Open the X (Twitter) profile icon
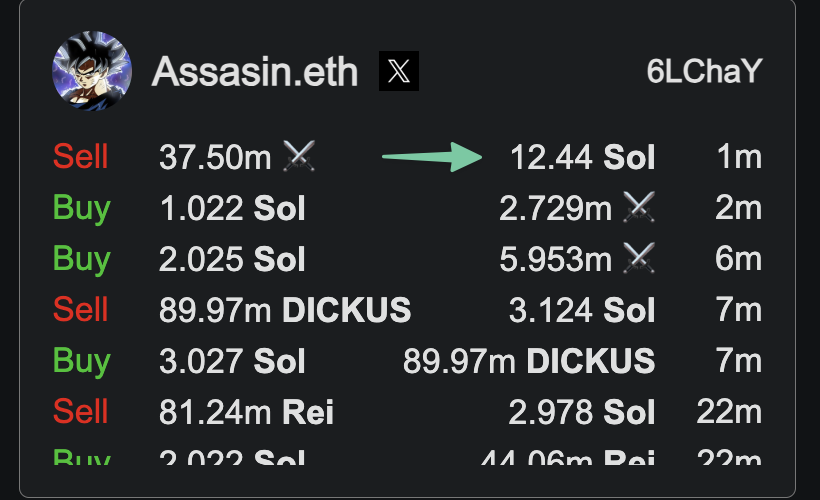The width and height of the screenshot is (820, 500). [x=398, y=71]
